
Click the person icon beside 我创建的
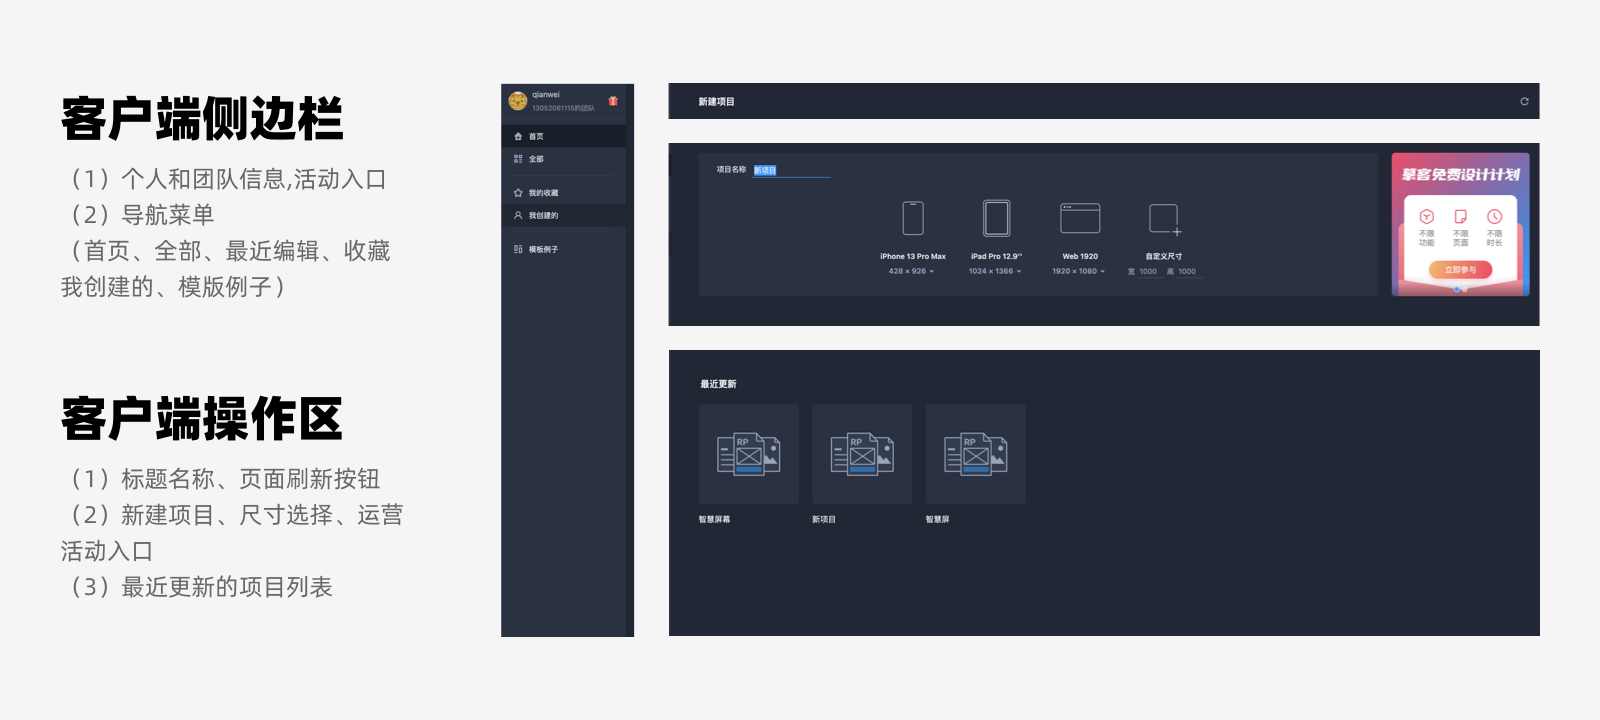click(518, 215)
